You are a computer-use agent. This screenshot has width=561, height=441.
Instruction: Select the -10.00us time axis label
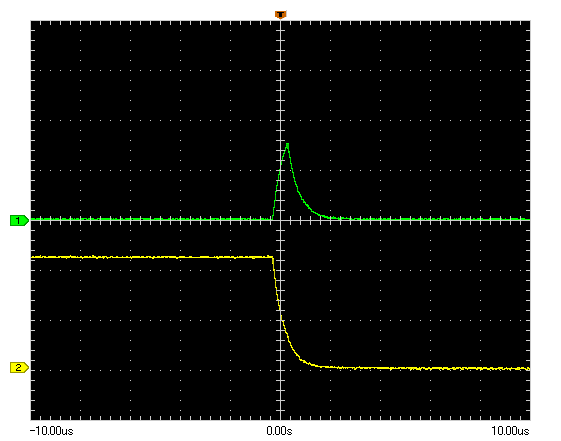click(52, 431)
